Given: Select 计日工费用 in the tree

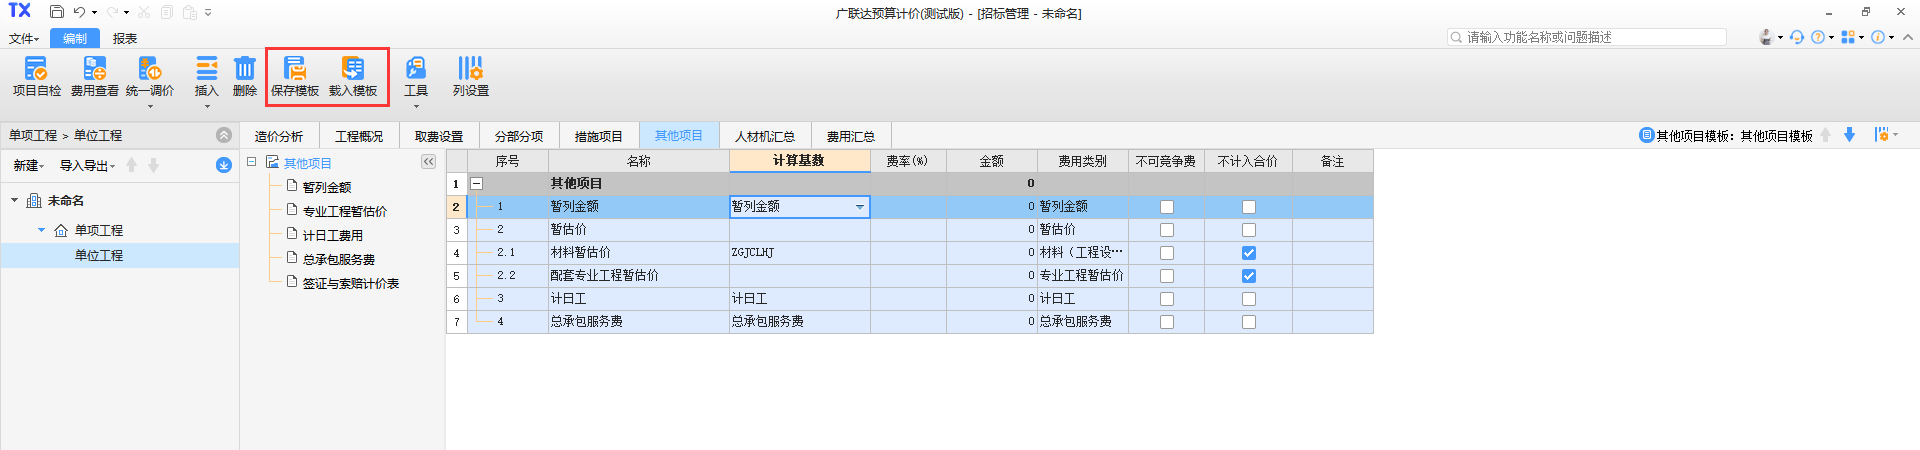Looking at the screenshot, I should pyautogui.click(x=332, y=236).
